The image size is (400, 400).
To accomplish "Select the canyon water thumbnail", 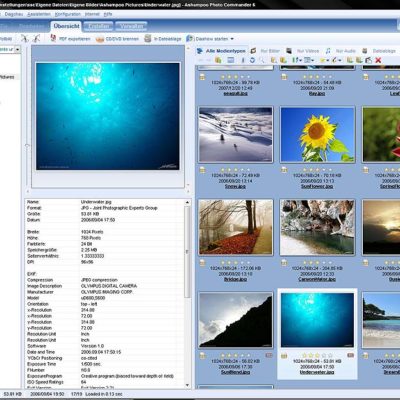I will click(x=317, y=227).
